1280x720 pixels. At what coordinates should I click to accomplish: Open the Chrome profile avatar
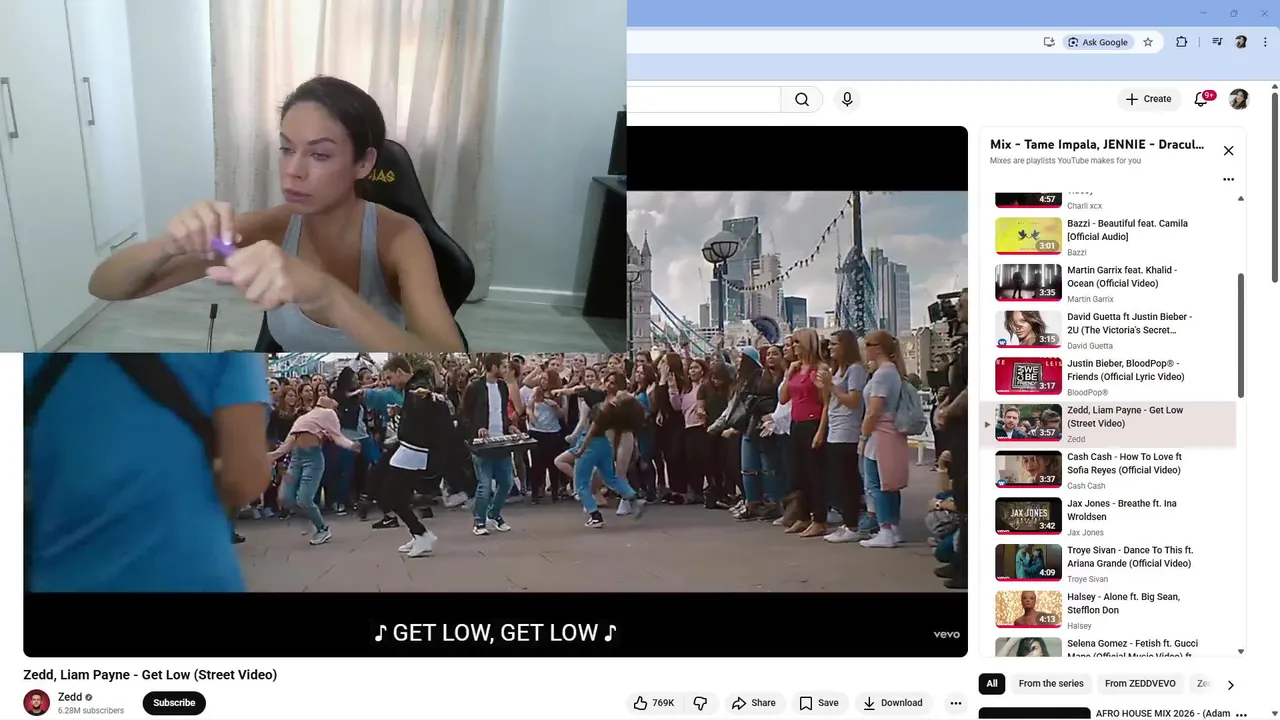pos(1241,42)
